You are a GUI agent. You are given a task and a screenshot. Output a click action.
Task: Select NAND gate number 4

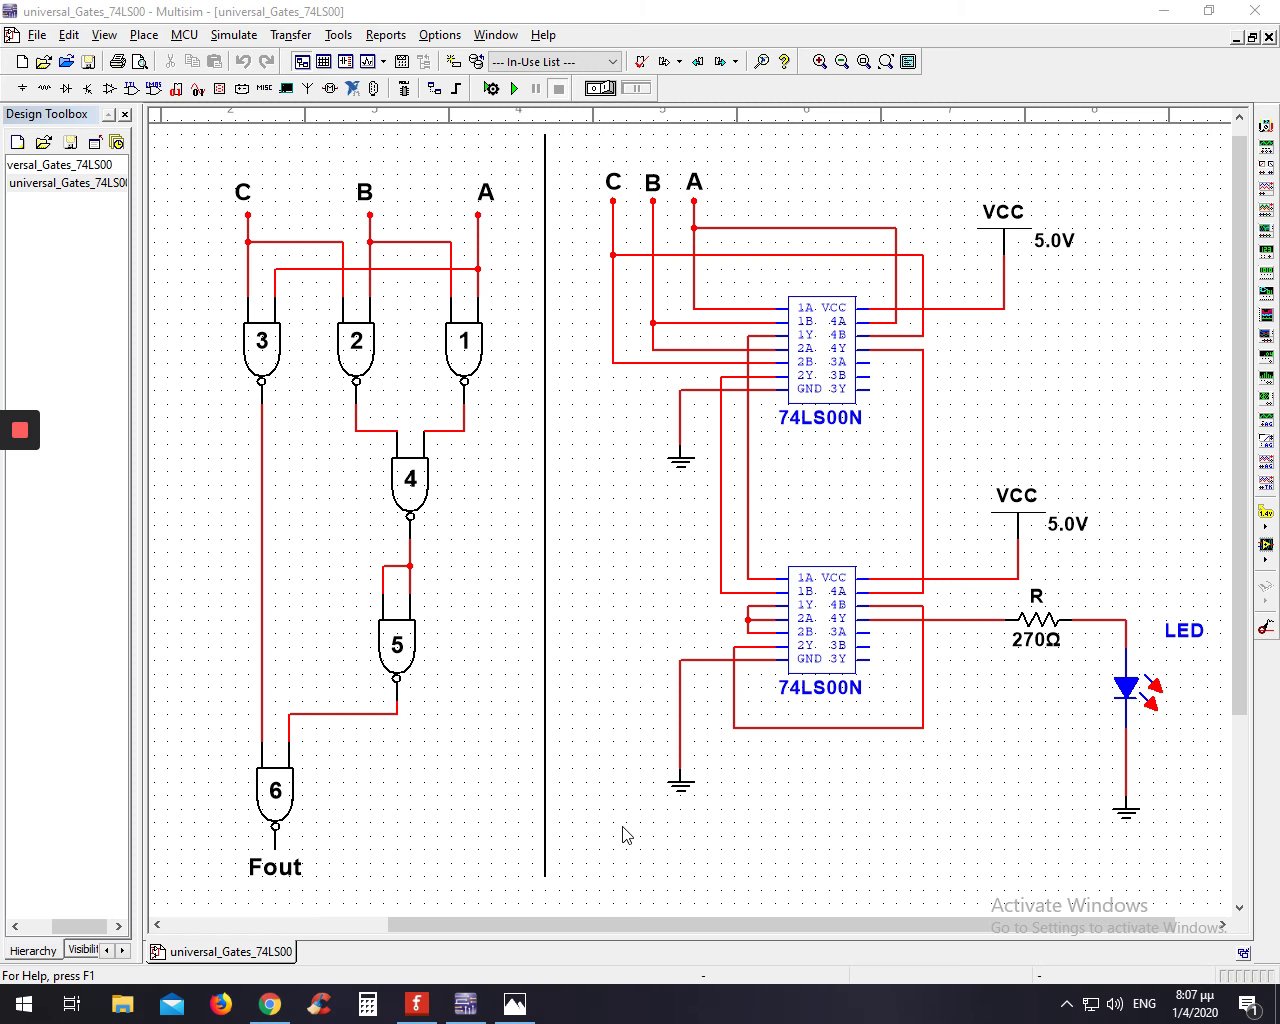pyautogui.click(x=410, y=484)
